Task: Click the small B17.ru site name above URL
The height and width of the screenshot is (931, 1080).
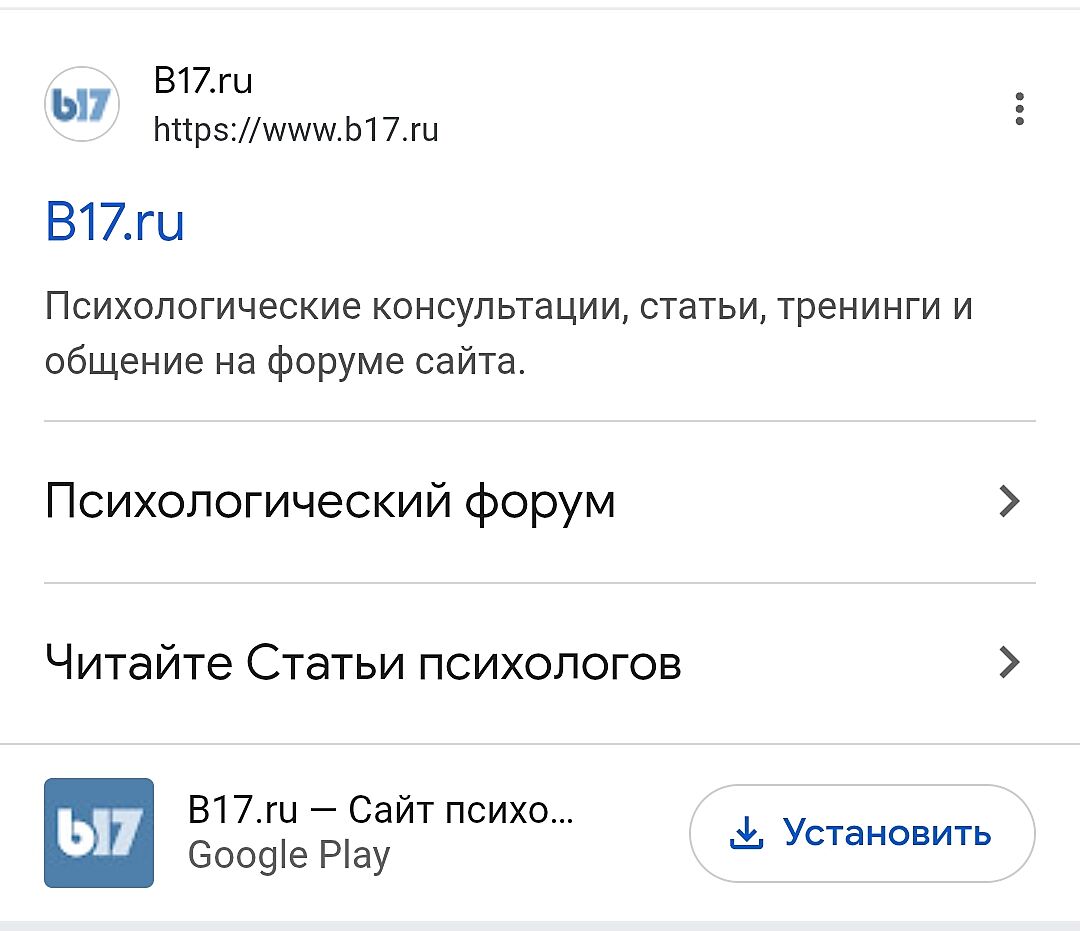Action: (203, 81)
